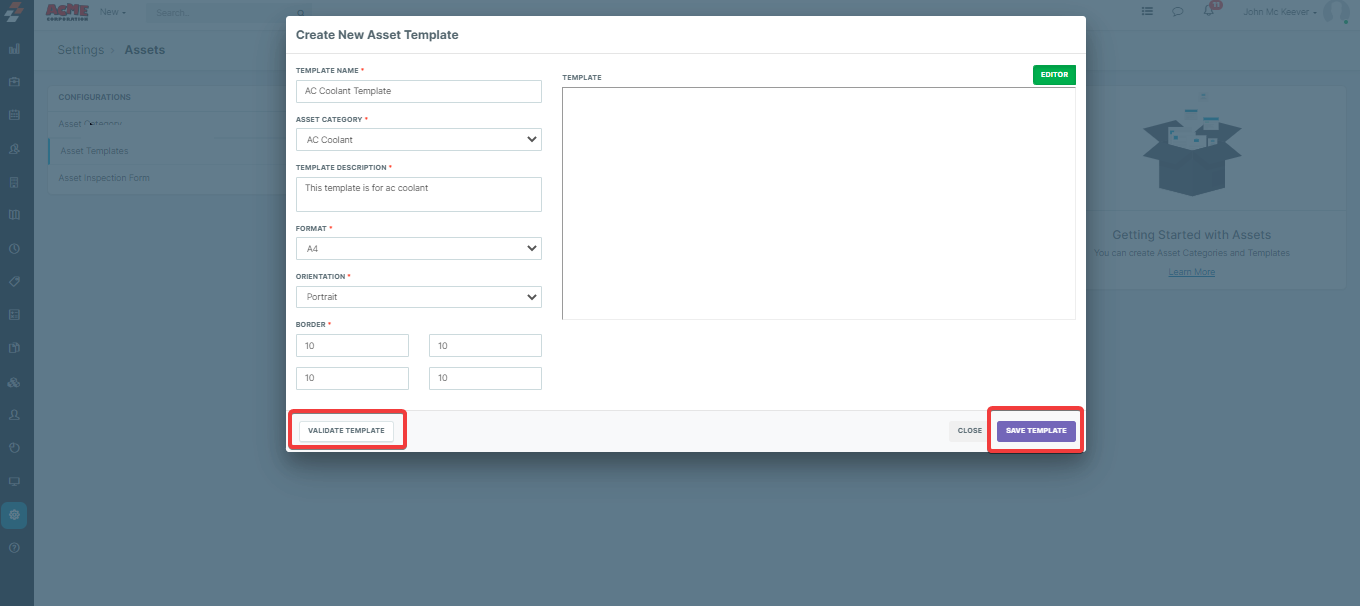
Task: Focus the bottom-right Border value field
Action: point(485,378)
